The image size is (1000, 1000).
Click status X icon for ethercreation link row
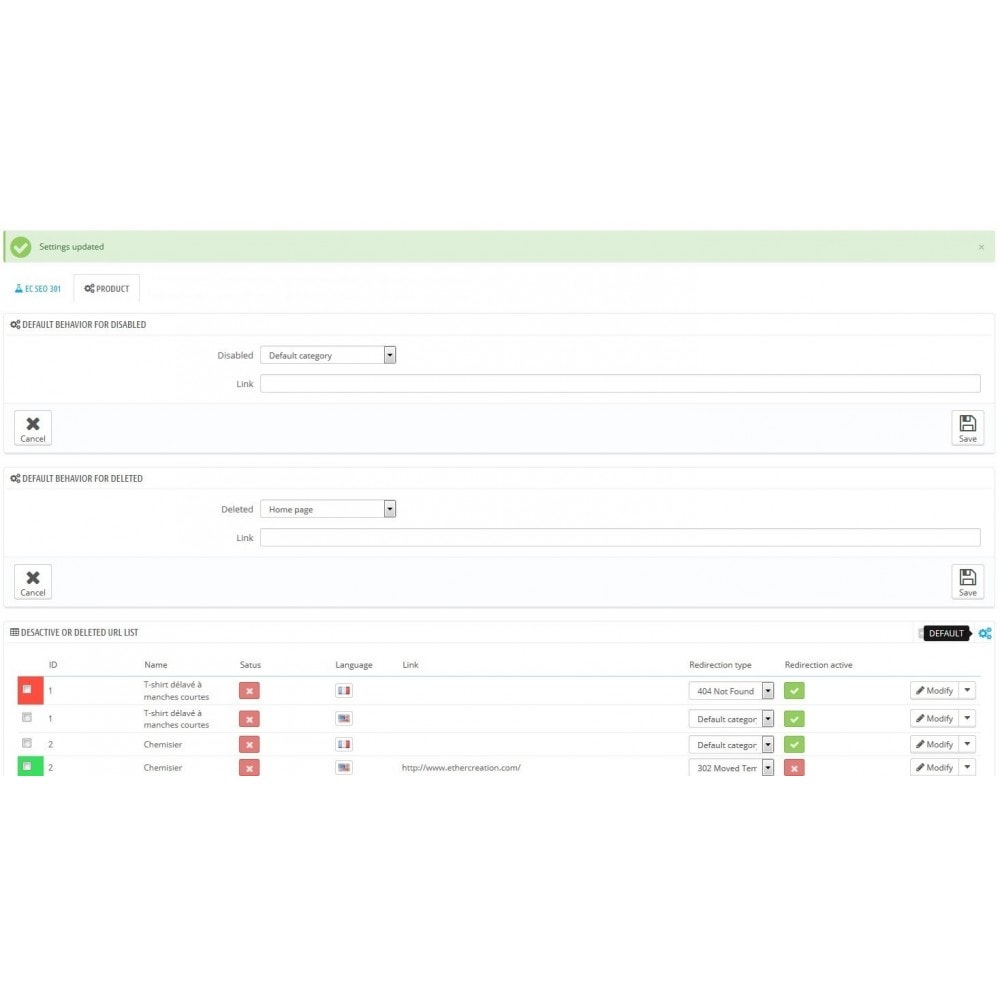pos(249,768)
